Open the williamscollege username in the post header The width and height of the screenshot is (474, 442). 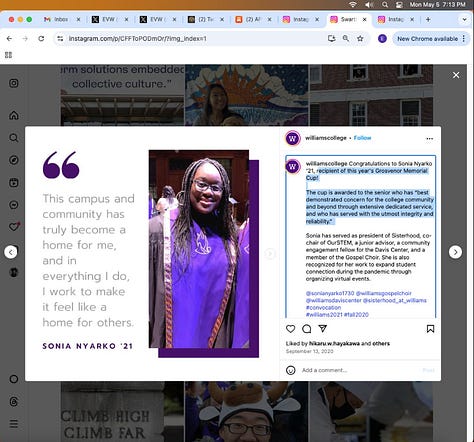(x=326, y=138)
